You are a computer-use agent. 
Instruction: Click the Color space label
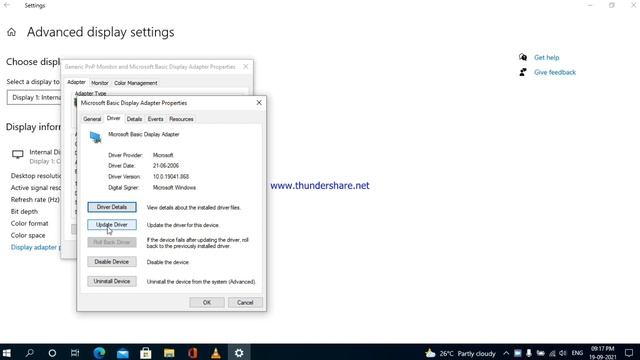click(x=28, y=235)
